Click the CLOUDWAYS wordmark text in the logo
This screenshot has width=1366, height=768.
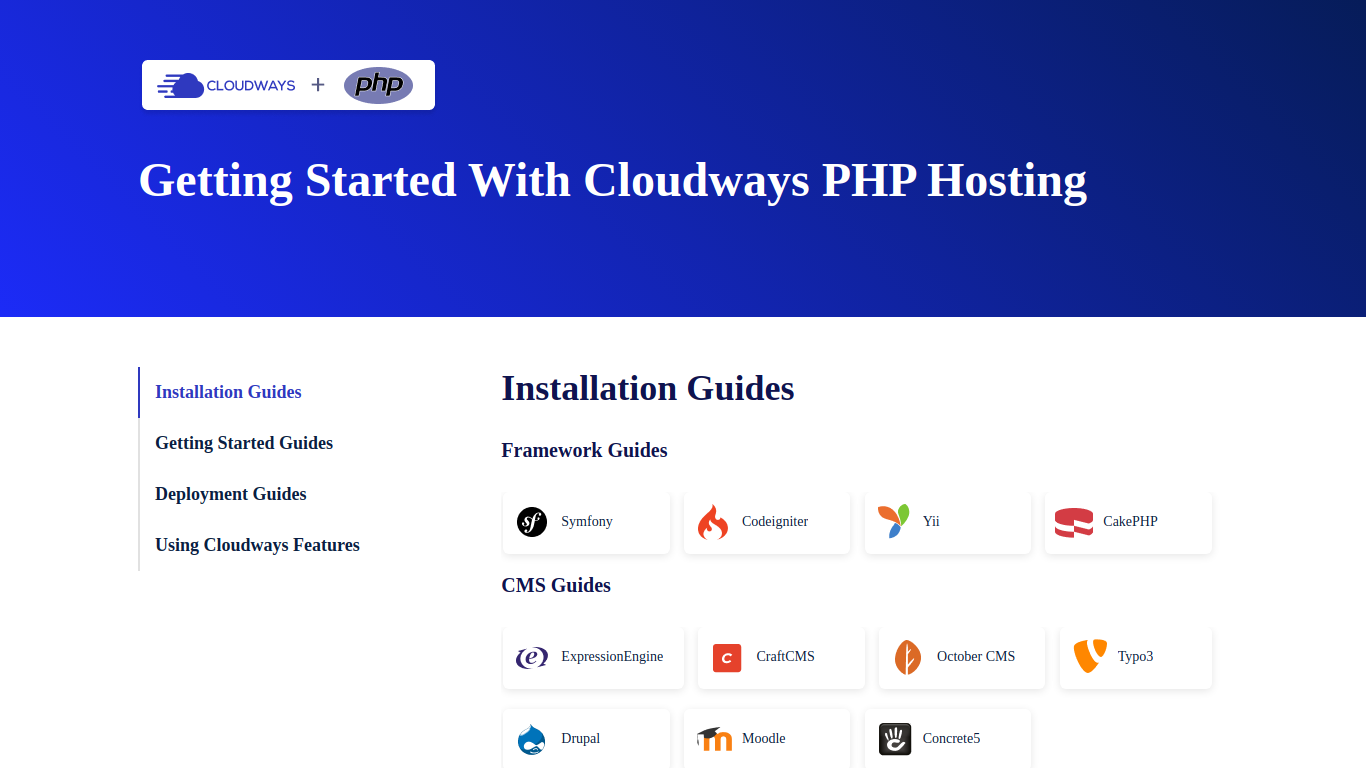click(x=251, y=86)
